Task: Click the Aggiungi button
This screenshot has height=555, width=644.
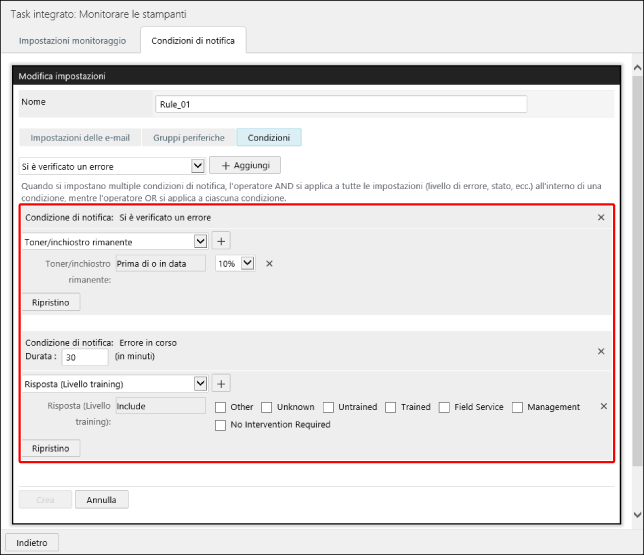Action: [245, 165]
